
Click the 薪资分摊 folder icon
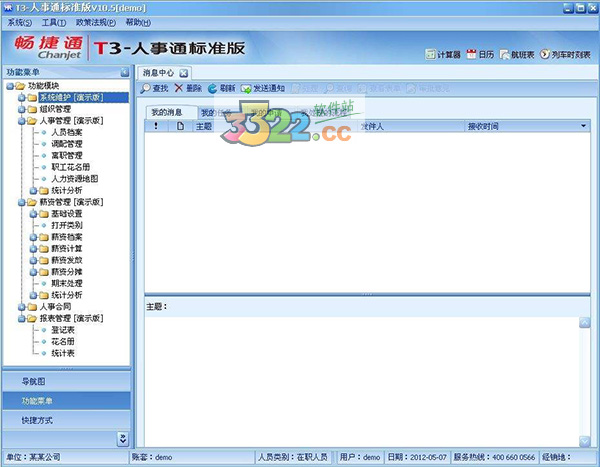tap(44, 272)
